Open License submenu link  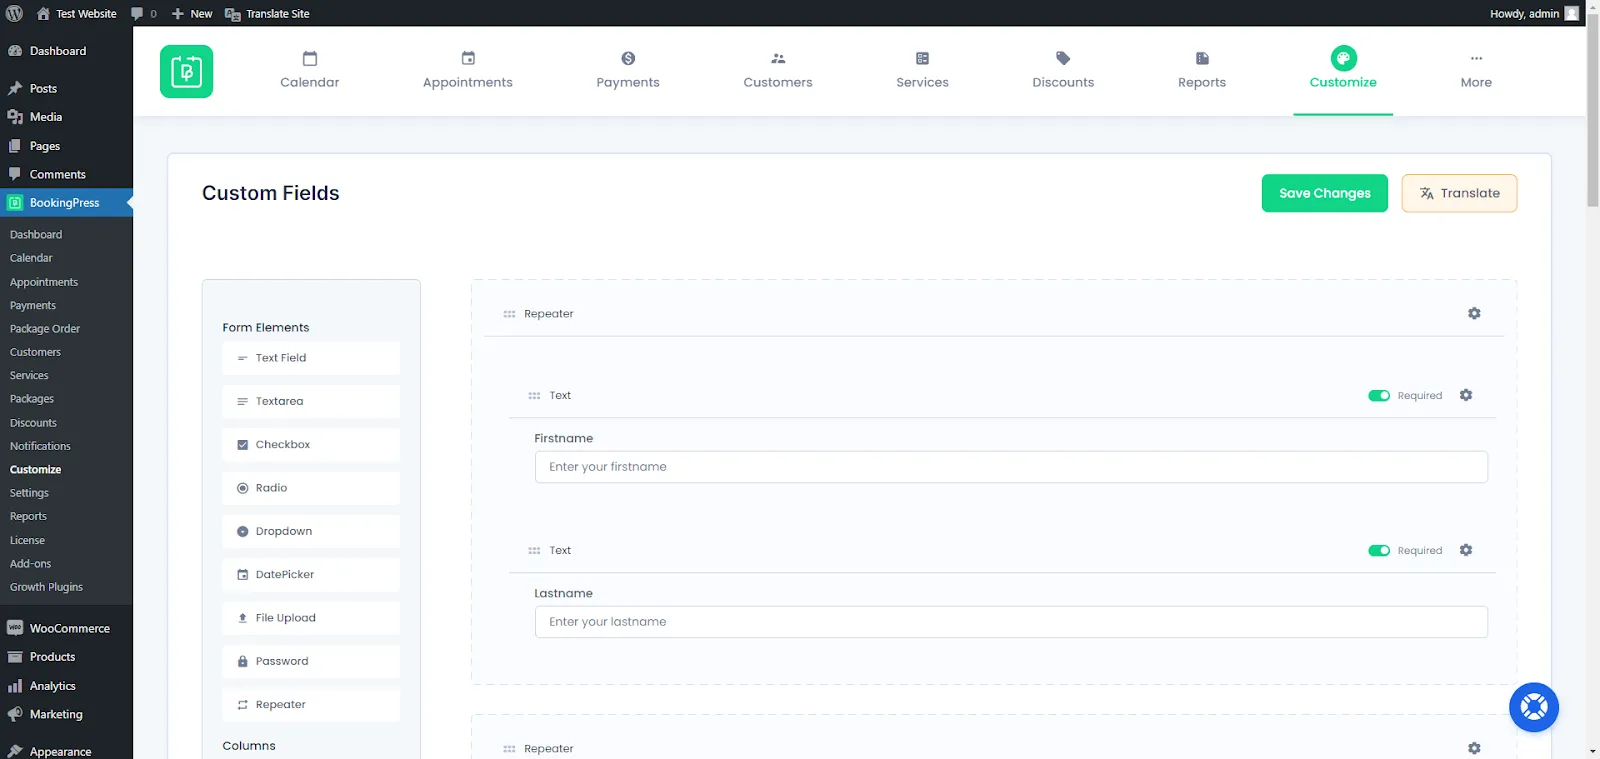click(27, 540)
